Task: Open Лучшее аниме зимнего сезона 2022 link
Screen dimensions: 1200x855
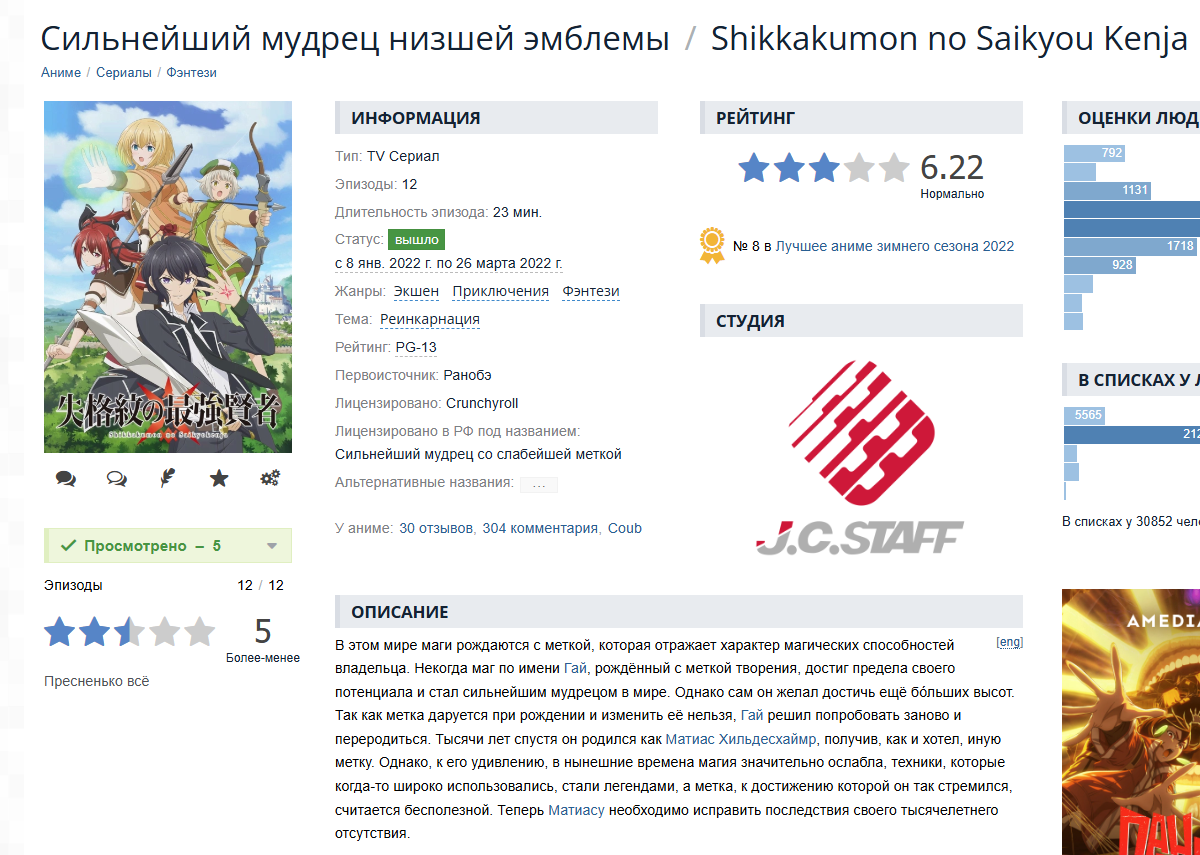Action: point(895,246)
